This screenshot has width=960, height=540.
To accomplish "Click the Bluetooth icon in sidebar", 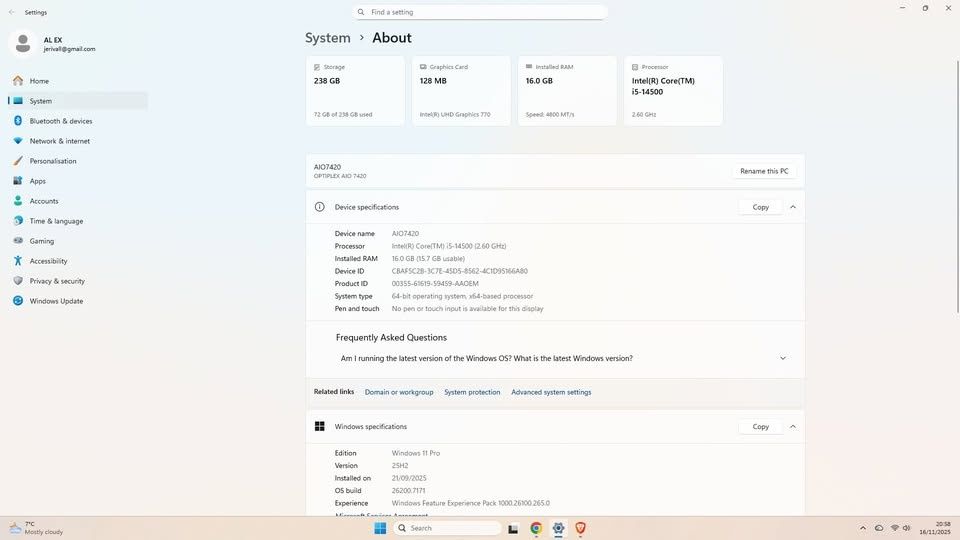I will pos(18,121).
